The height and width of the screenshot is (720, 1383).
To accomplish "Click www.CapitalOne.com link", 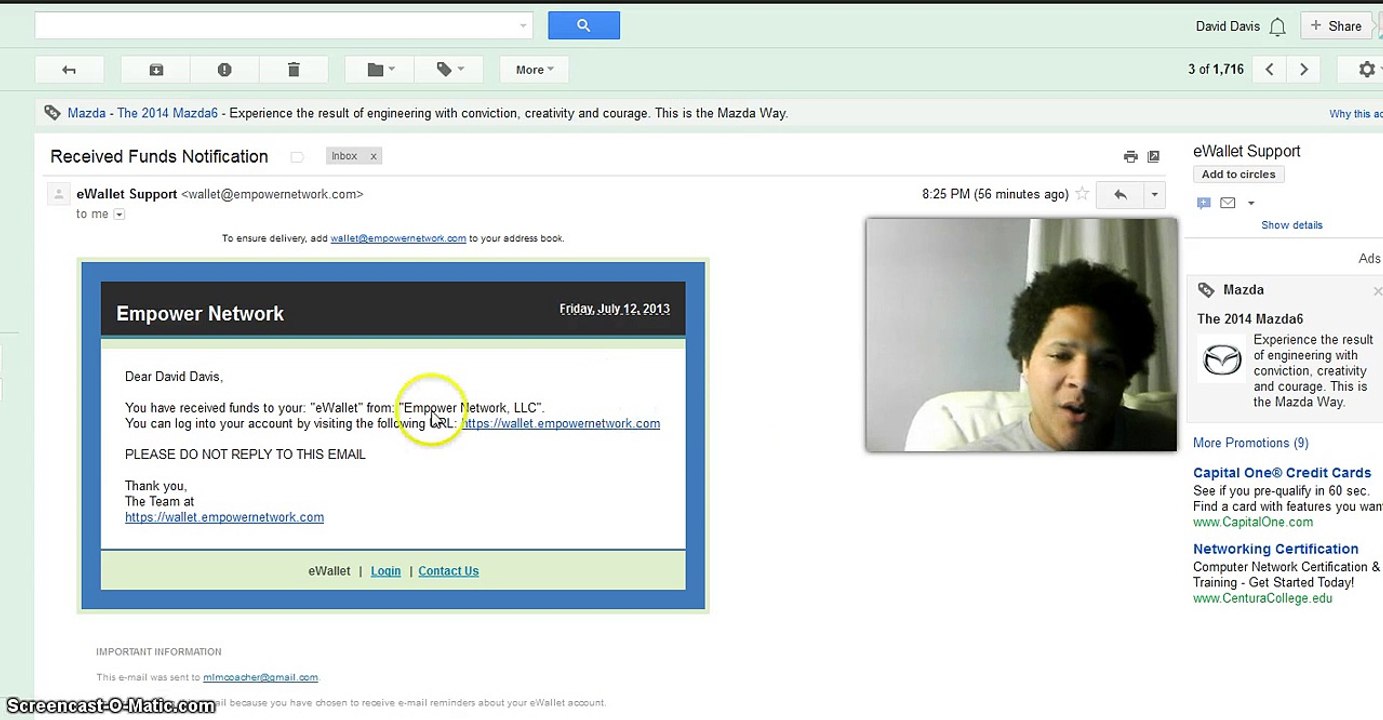I will 1253,522.
